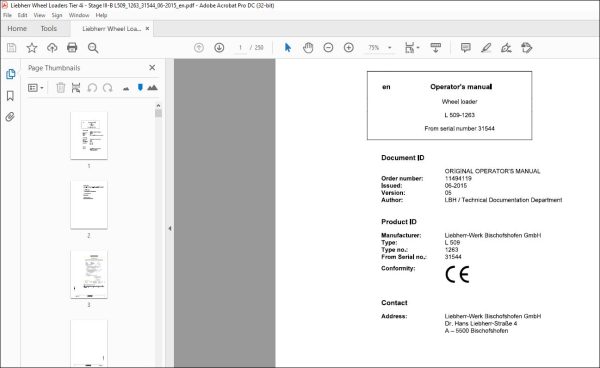Image resolution: width=600 pixels, height=368 pixels.
Task: Open the View menu
Action: (39, 15)
